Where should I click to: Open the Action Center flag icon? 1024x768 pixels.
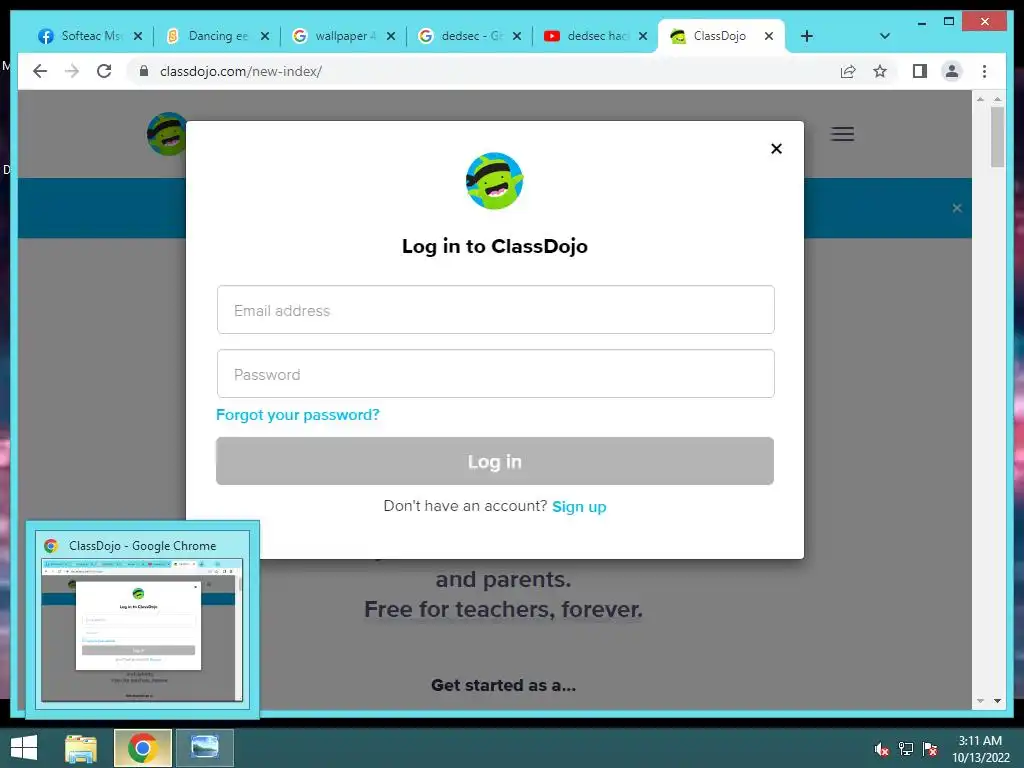click(930, 749)
